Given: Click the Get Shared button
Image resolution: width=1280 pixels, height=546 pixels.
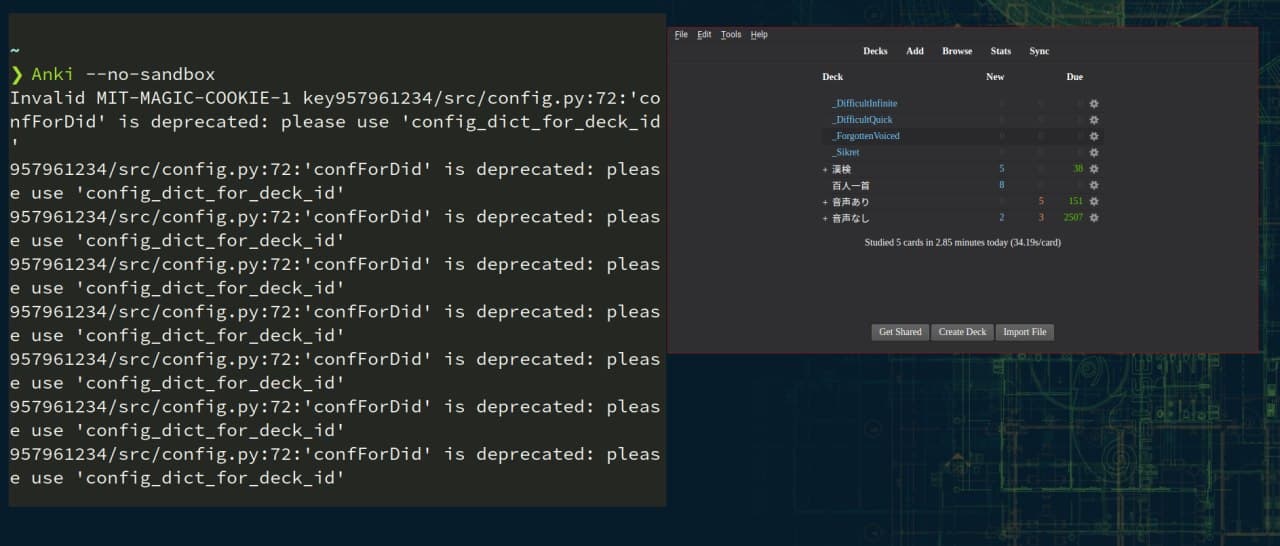Looking at the screenshot, I should coord(900,332).
